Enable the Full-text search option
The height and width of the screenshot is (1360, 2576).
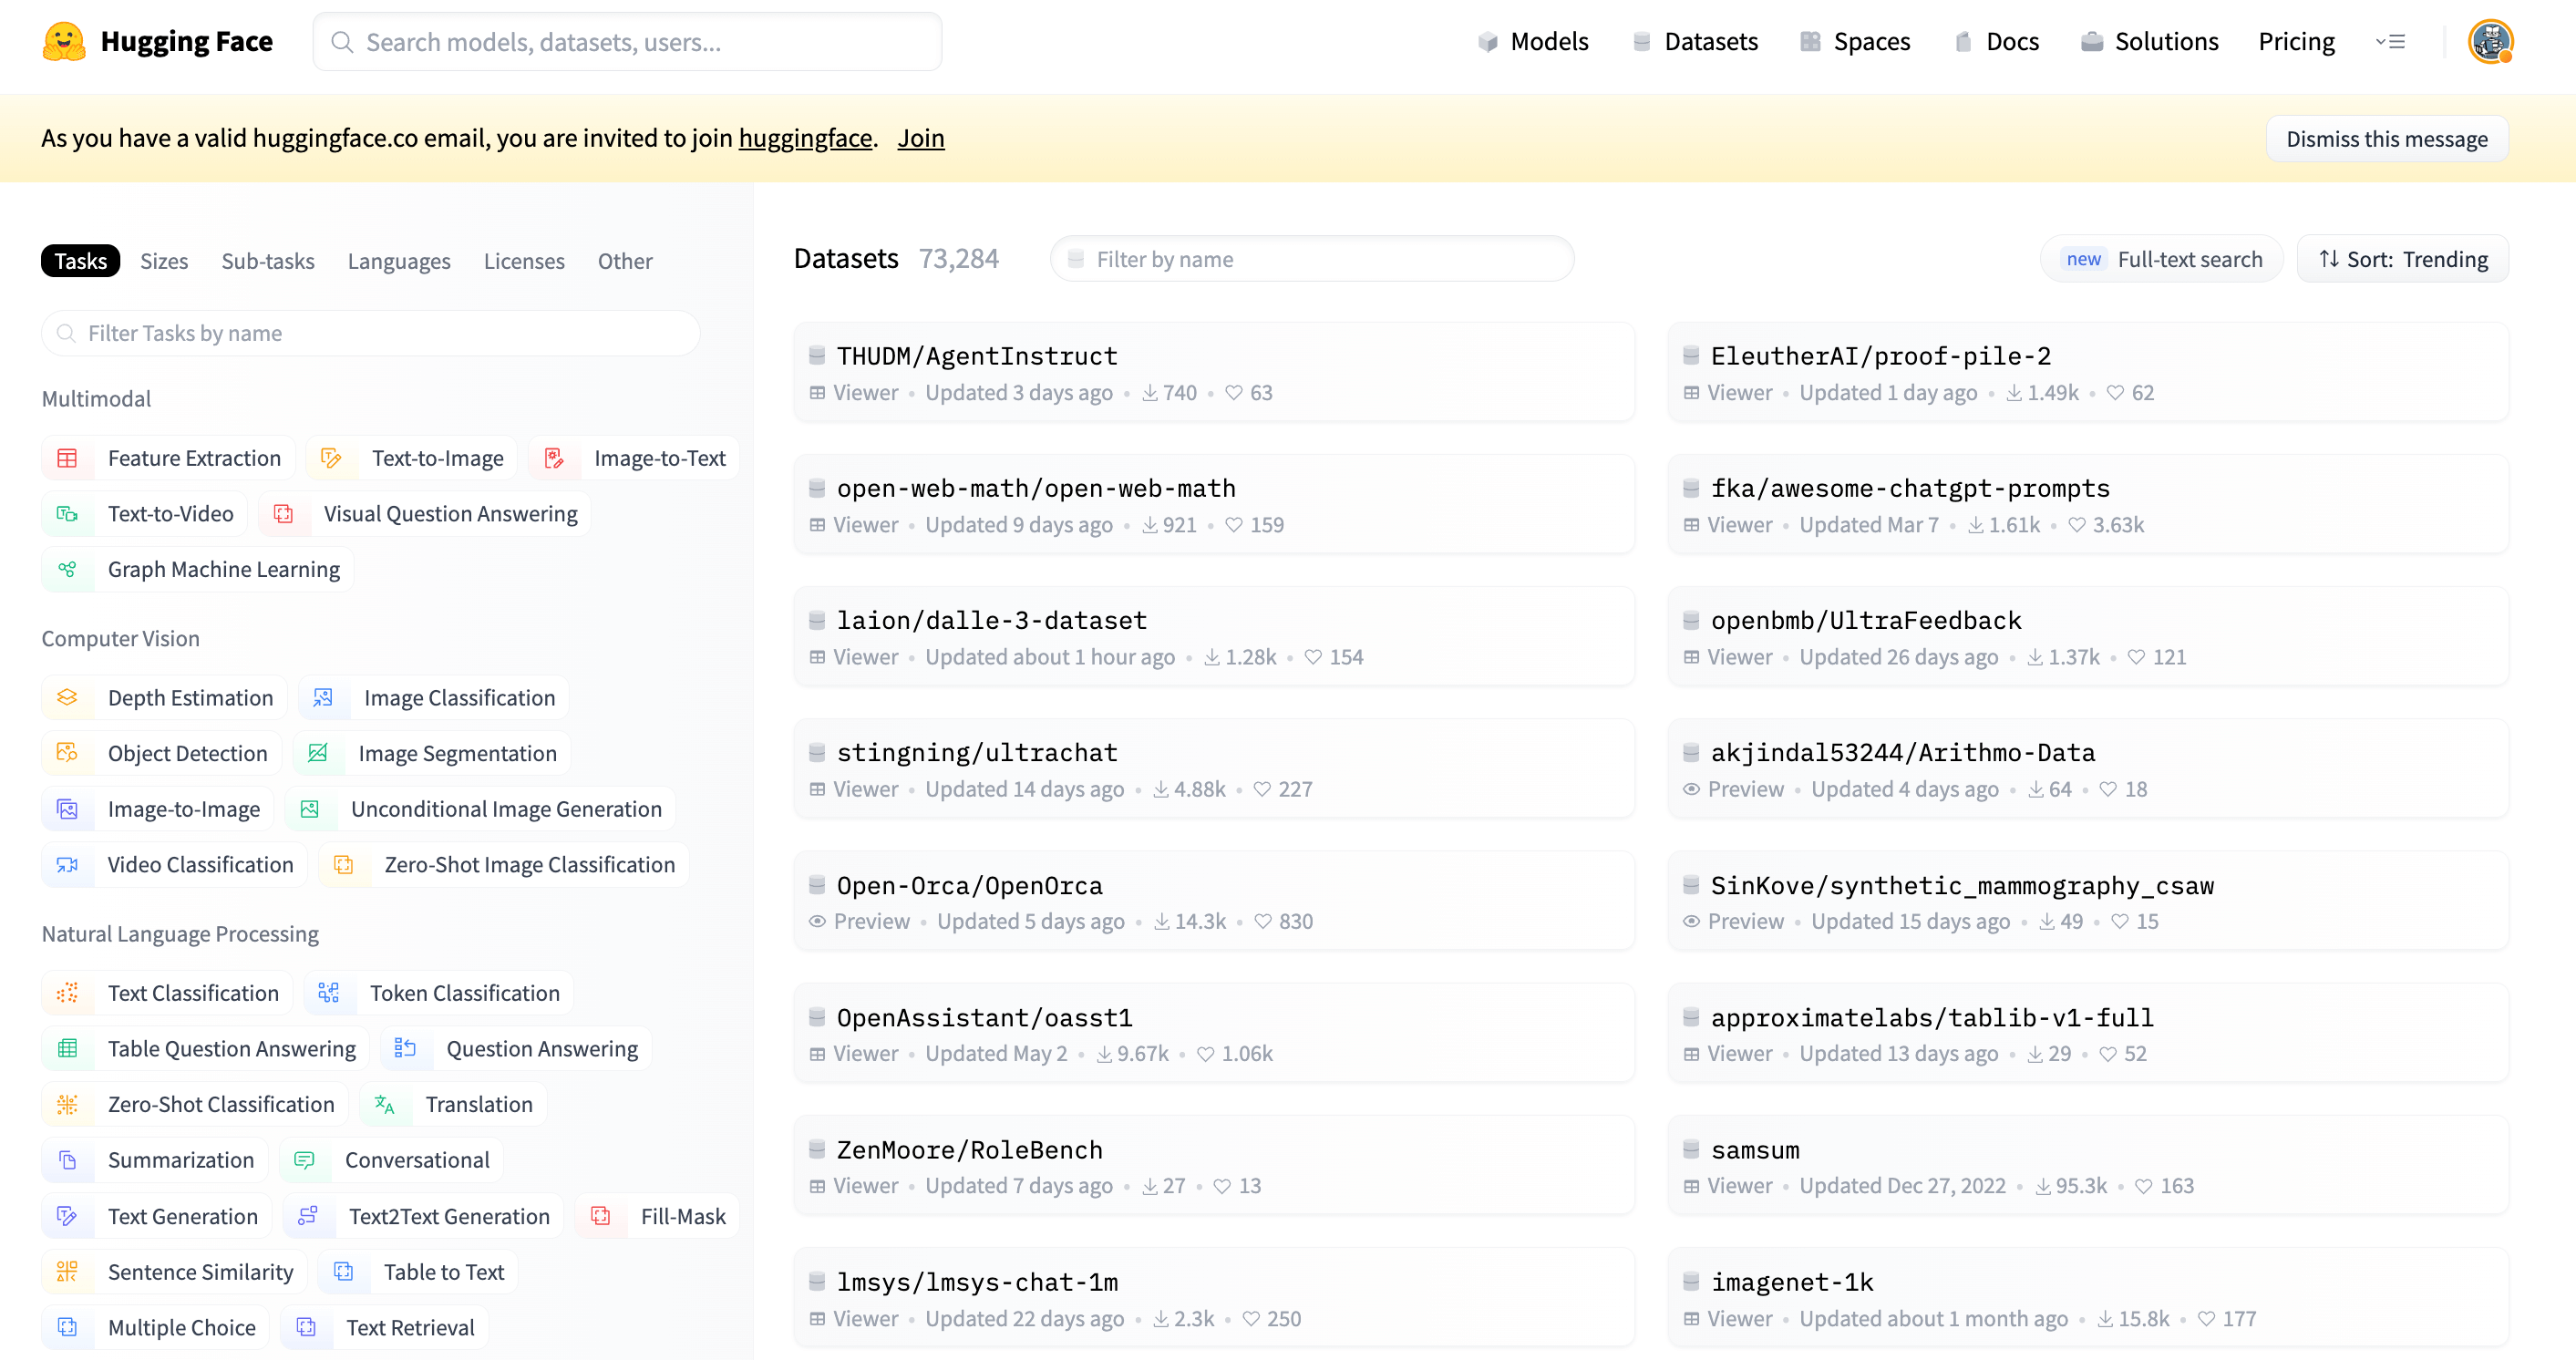pos(2162,259)
